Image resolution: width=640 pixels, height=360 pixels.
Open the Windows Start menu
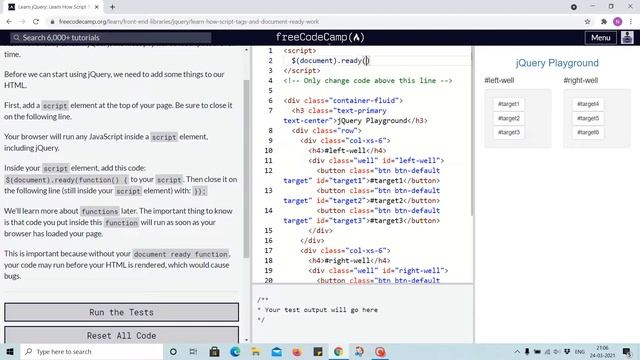click(10, 351)
